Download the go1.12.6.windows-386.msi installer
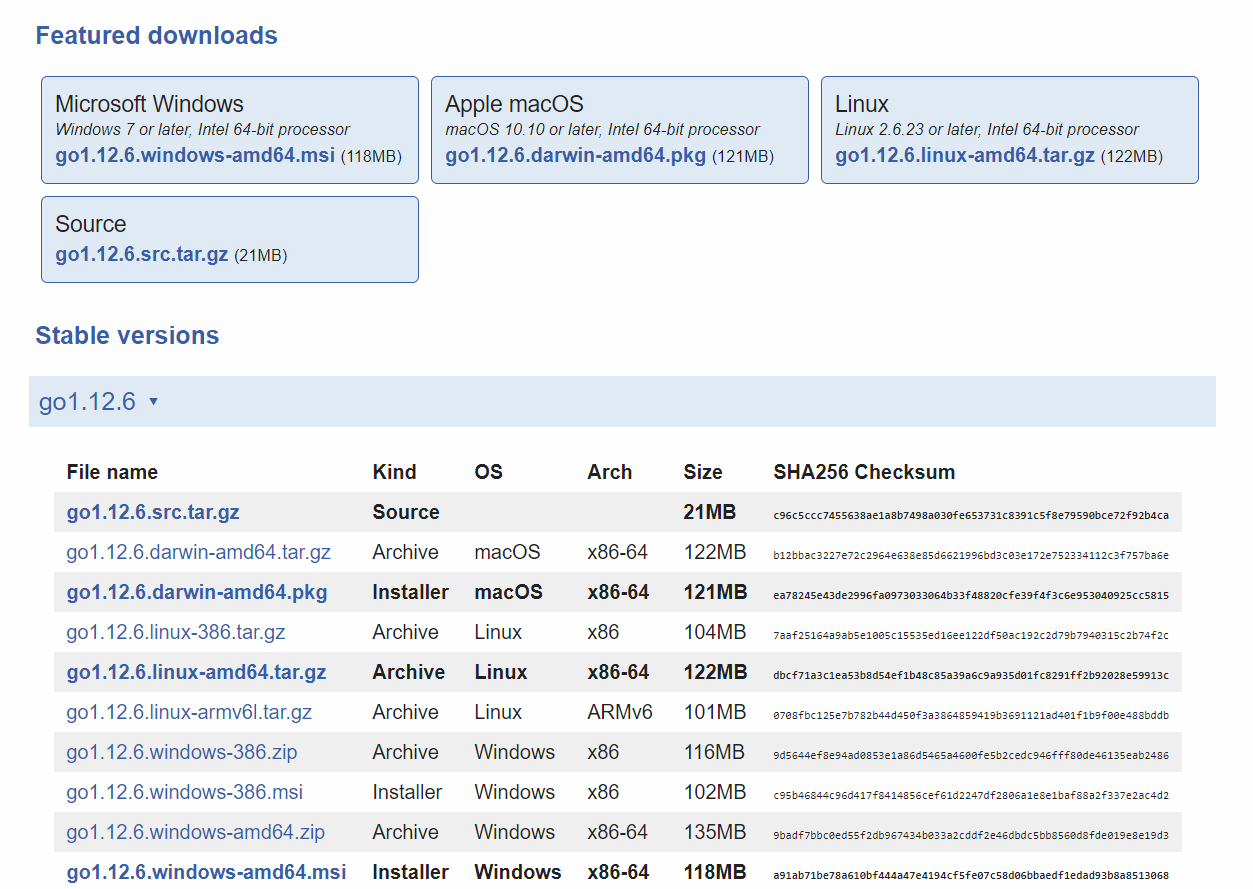 (185, 792)
